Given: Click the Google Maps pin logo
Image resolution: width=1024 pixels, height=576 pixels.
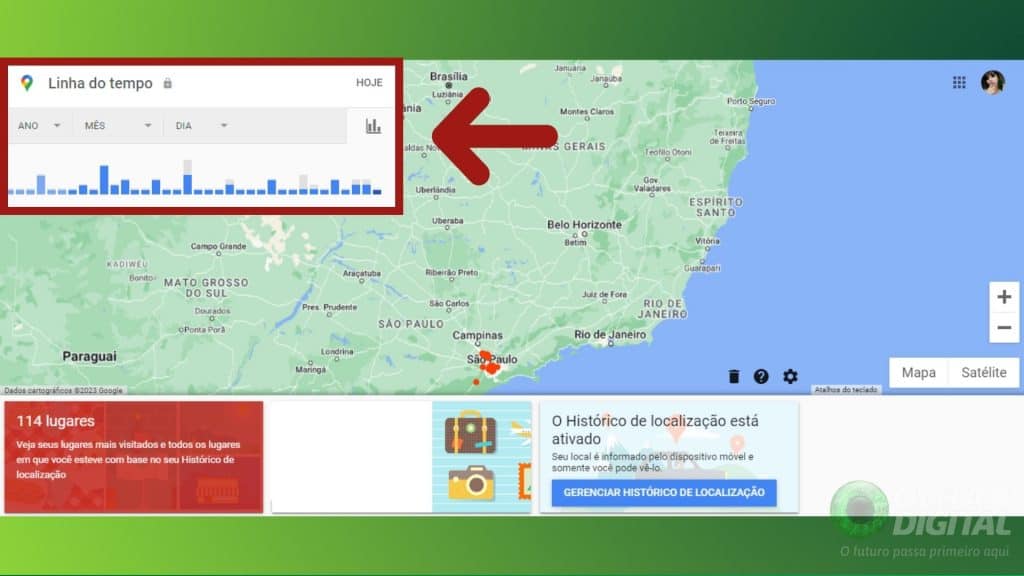Looking at the screenshot, I should coord(27,83).
